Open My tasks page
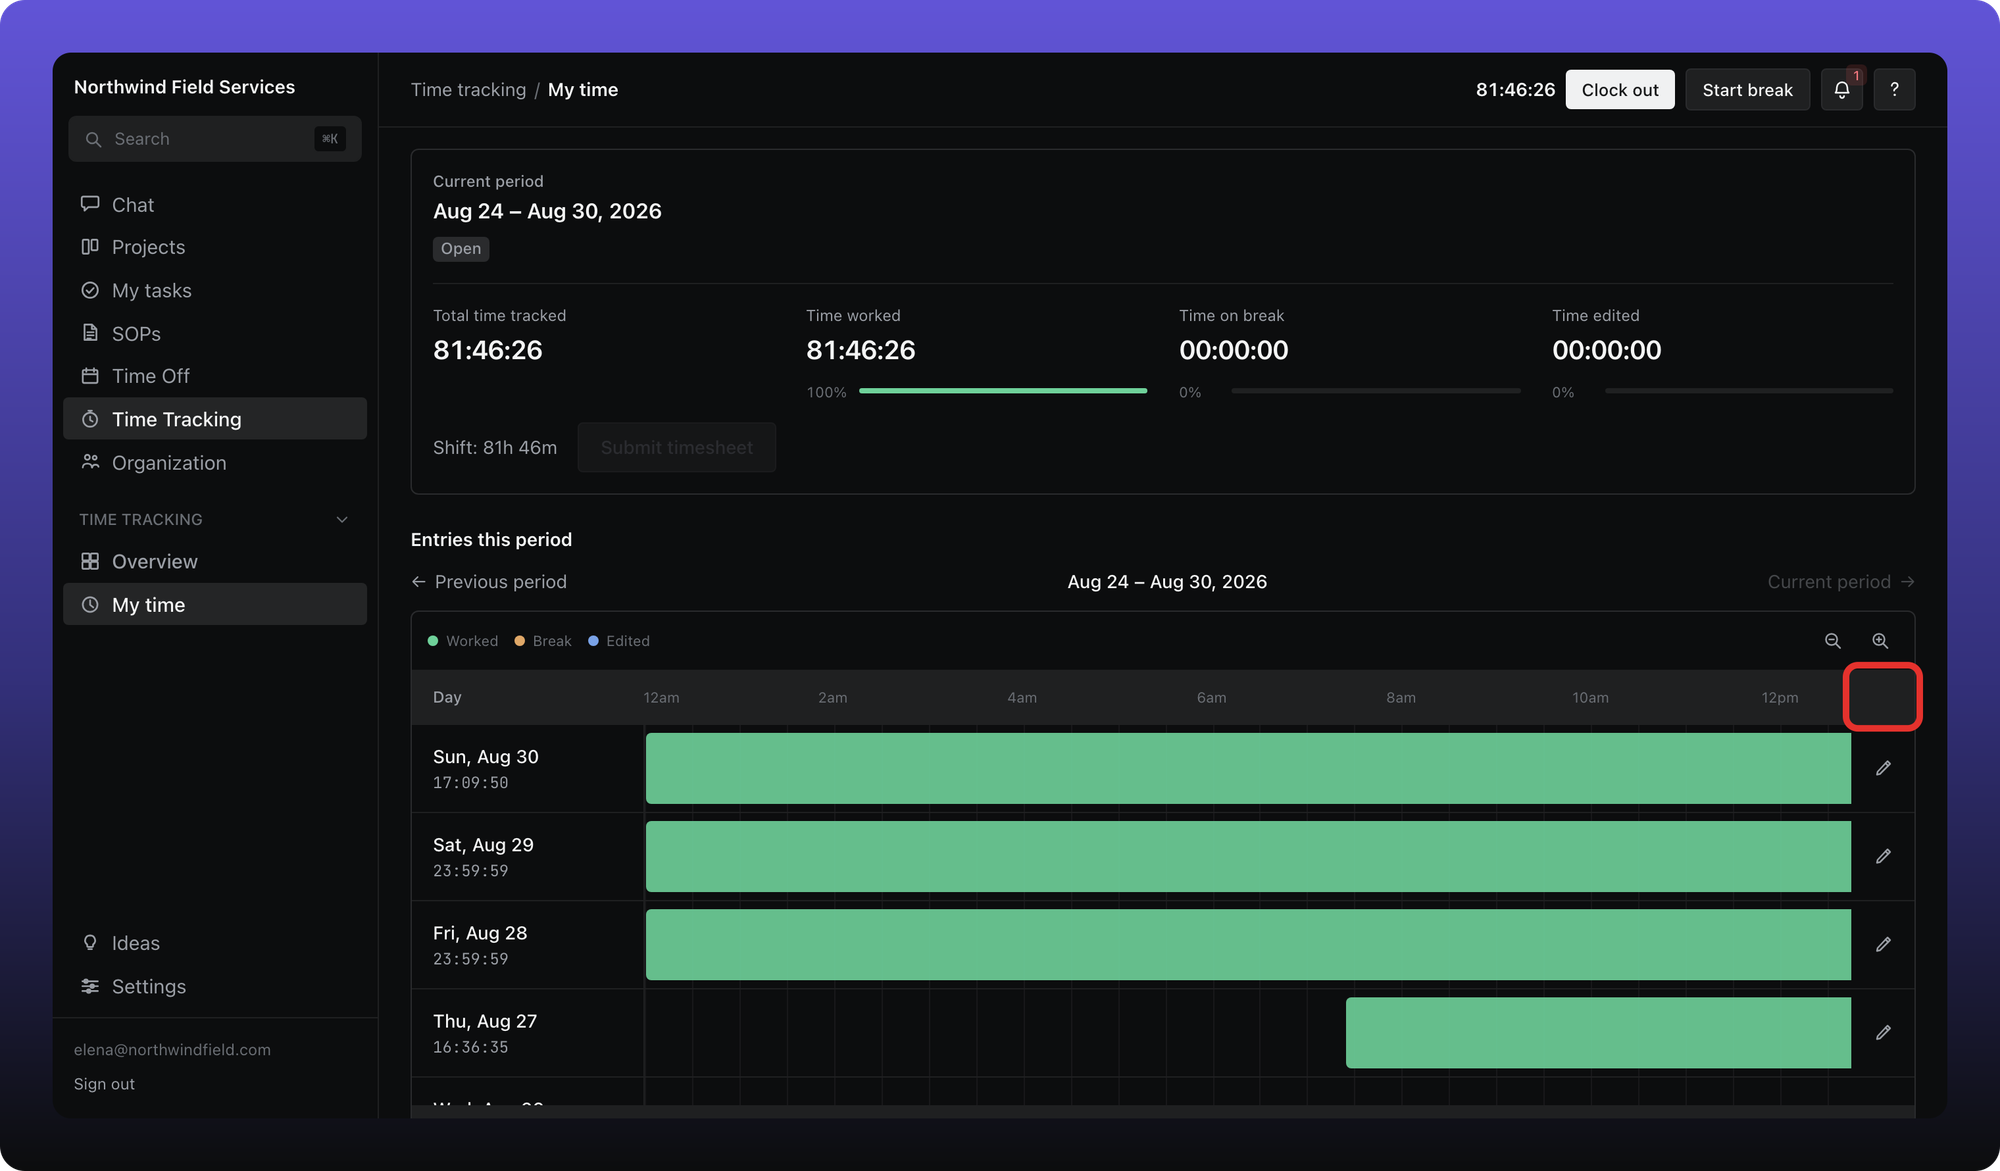This screenshot has height=1171, width=2000. pos(215,290)
